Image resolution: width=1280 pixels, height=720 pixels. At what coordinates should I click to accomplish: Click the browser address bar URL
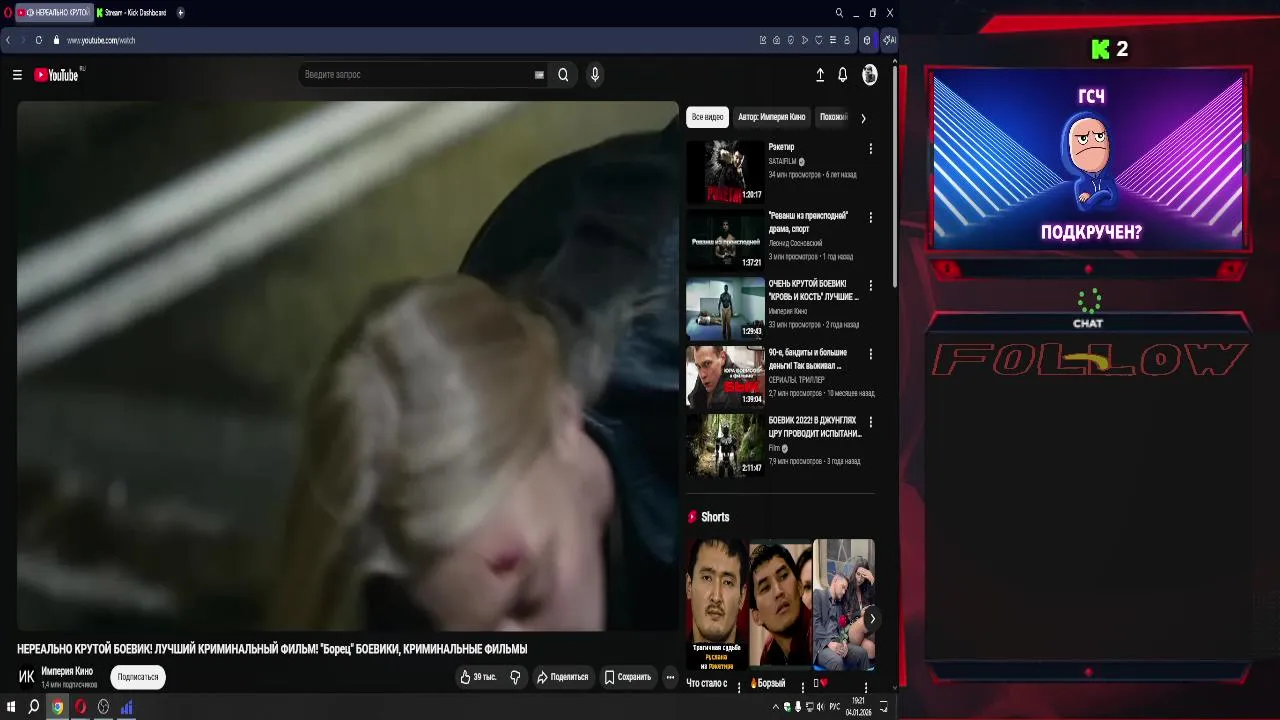[x=101, y=40]
